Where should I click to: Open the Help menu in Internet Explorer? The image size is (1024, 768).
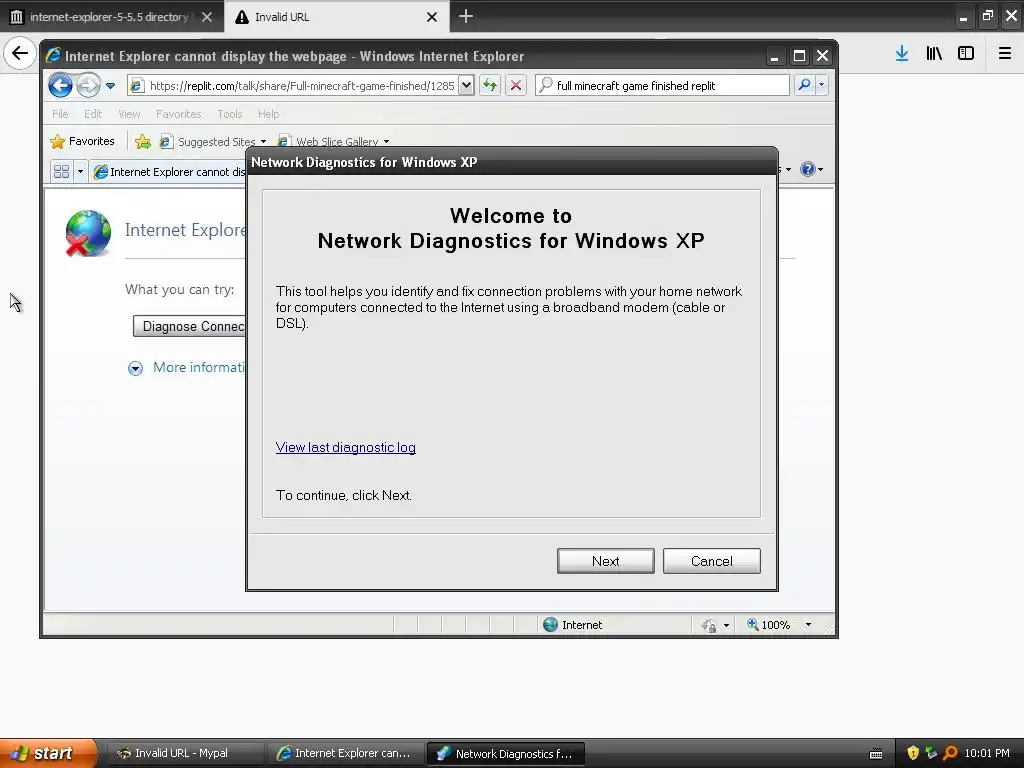(x=268, y=114)
